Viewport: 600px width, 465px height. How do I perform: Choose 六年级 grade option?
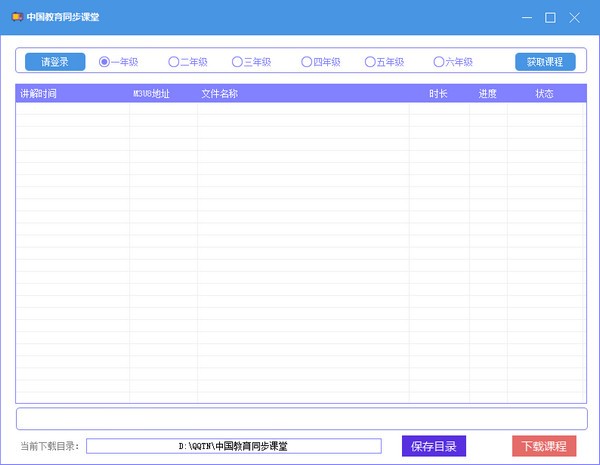[x=438, y=62]
